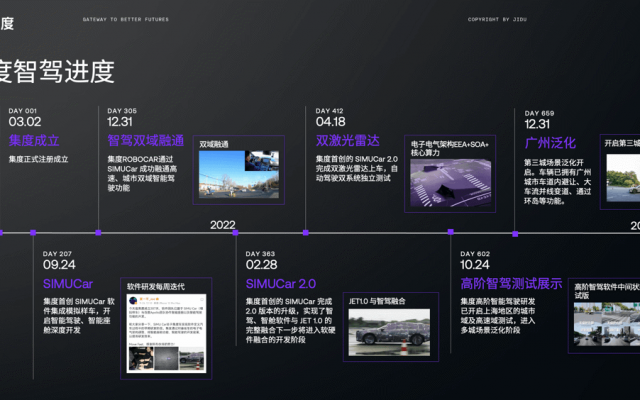Select the 双激光雷达 heading
The height and width of the screenshot is (400, 640).
348,140
